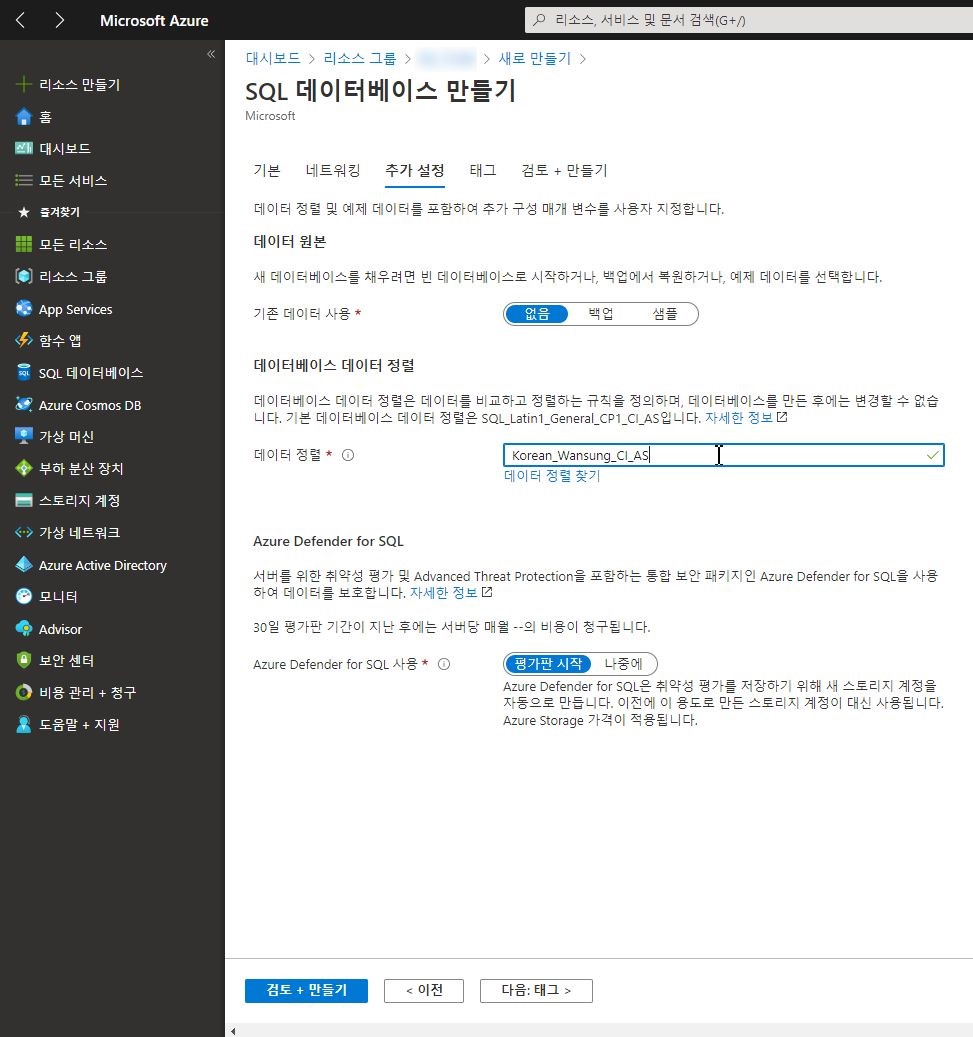Click the 대시보드 chart icon

24,148
